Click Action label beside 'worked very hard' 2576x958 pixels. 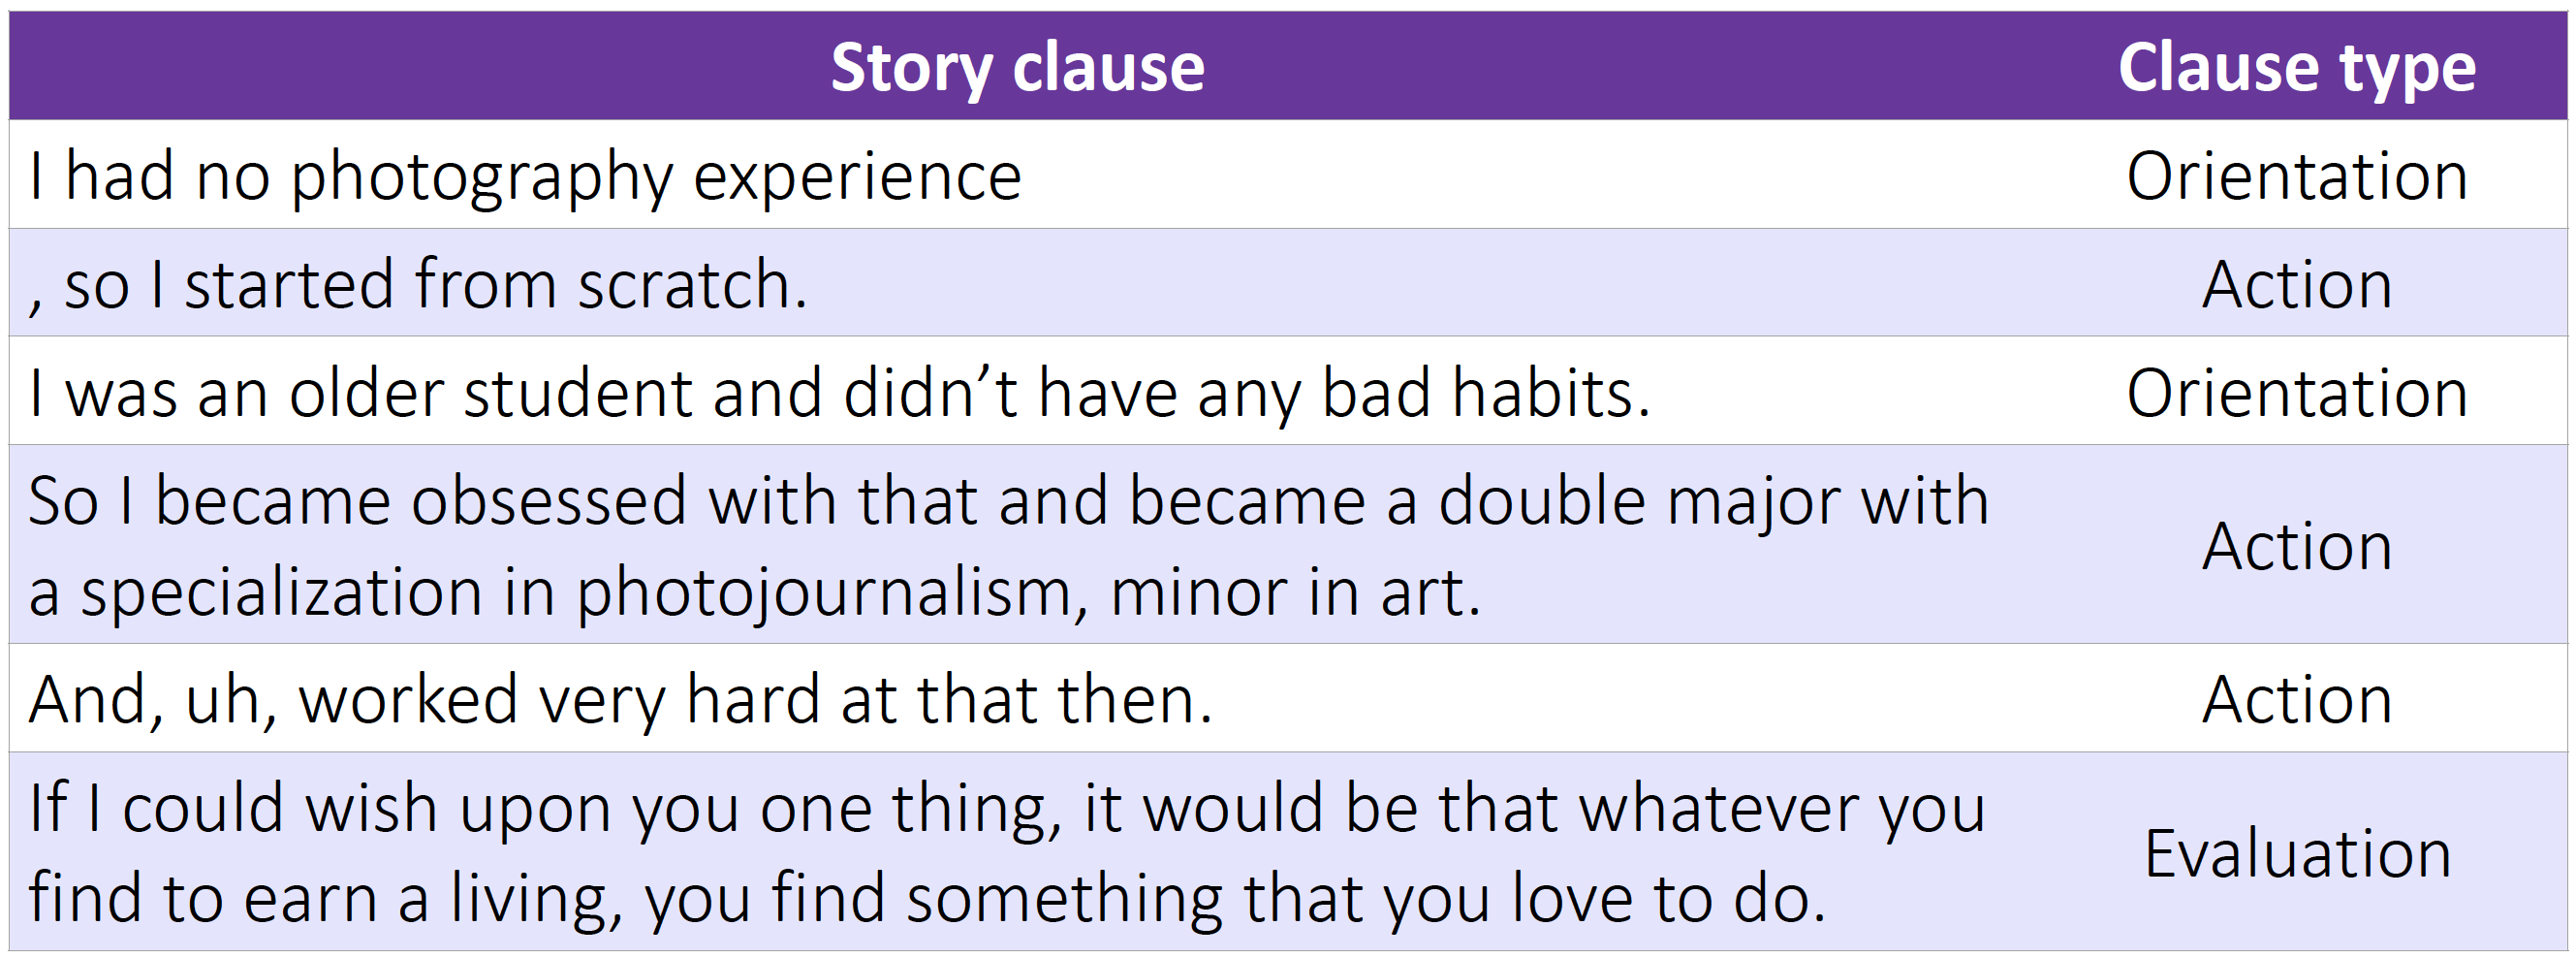[x=2296, y=699]
